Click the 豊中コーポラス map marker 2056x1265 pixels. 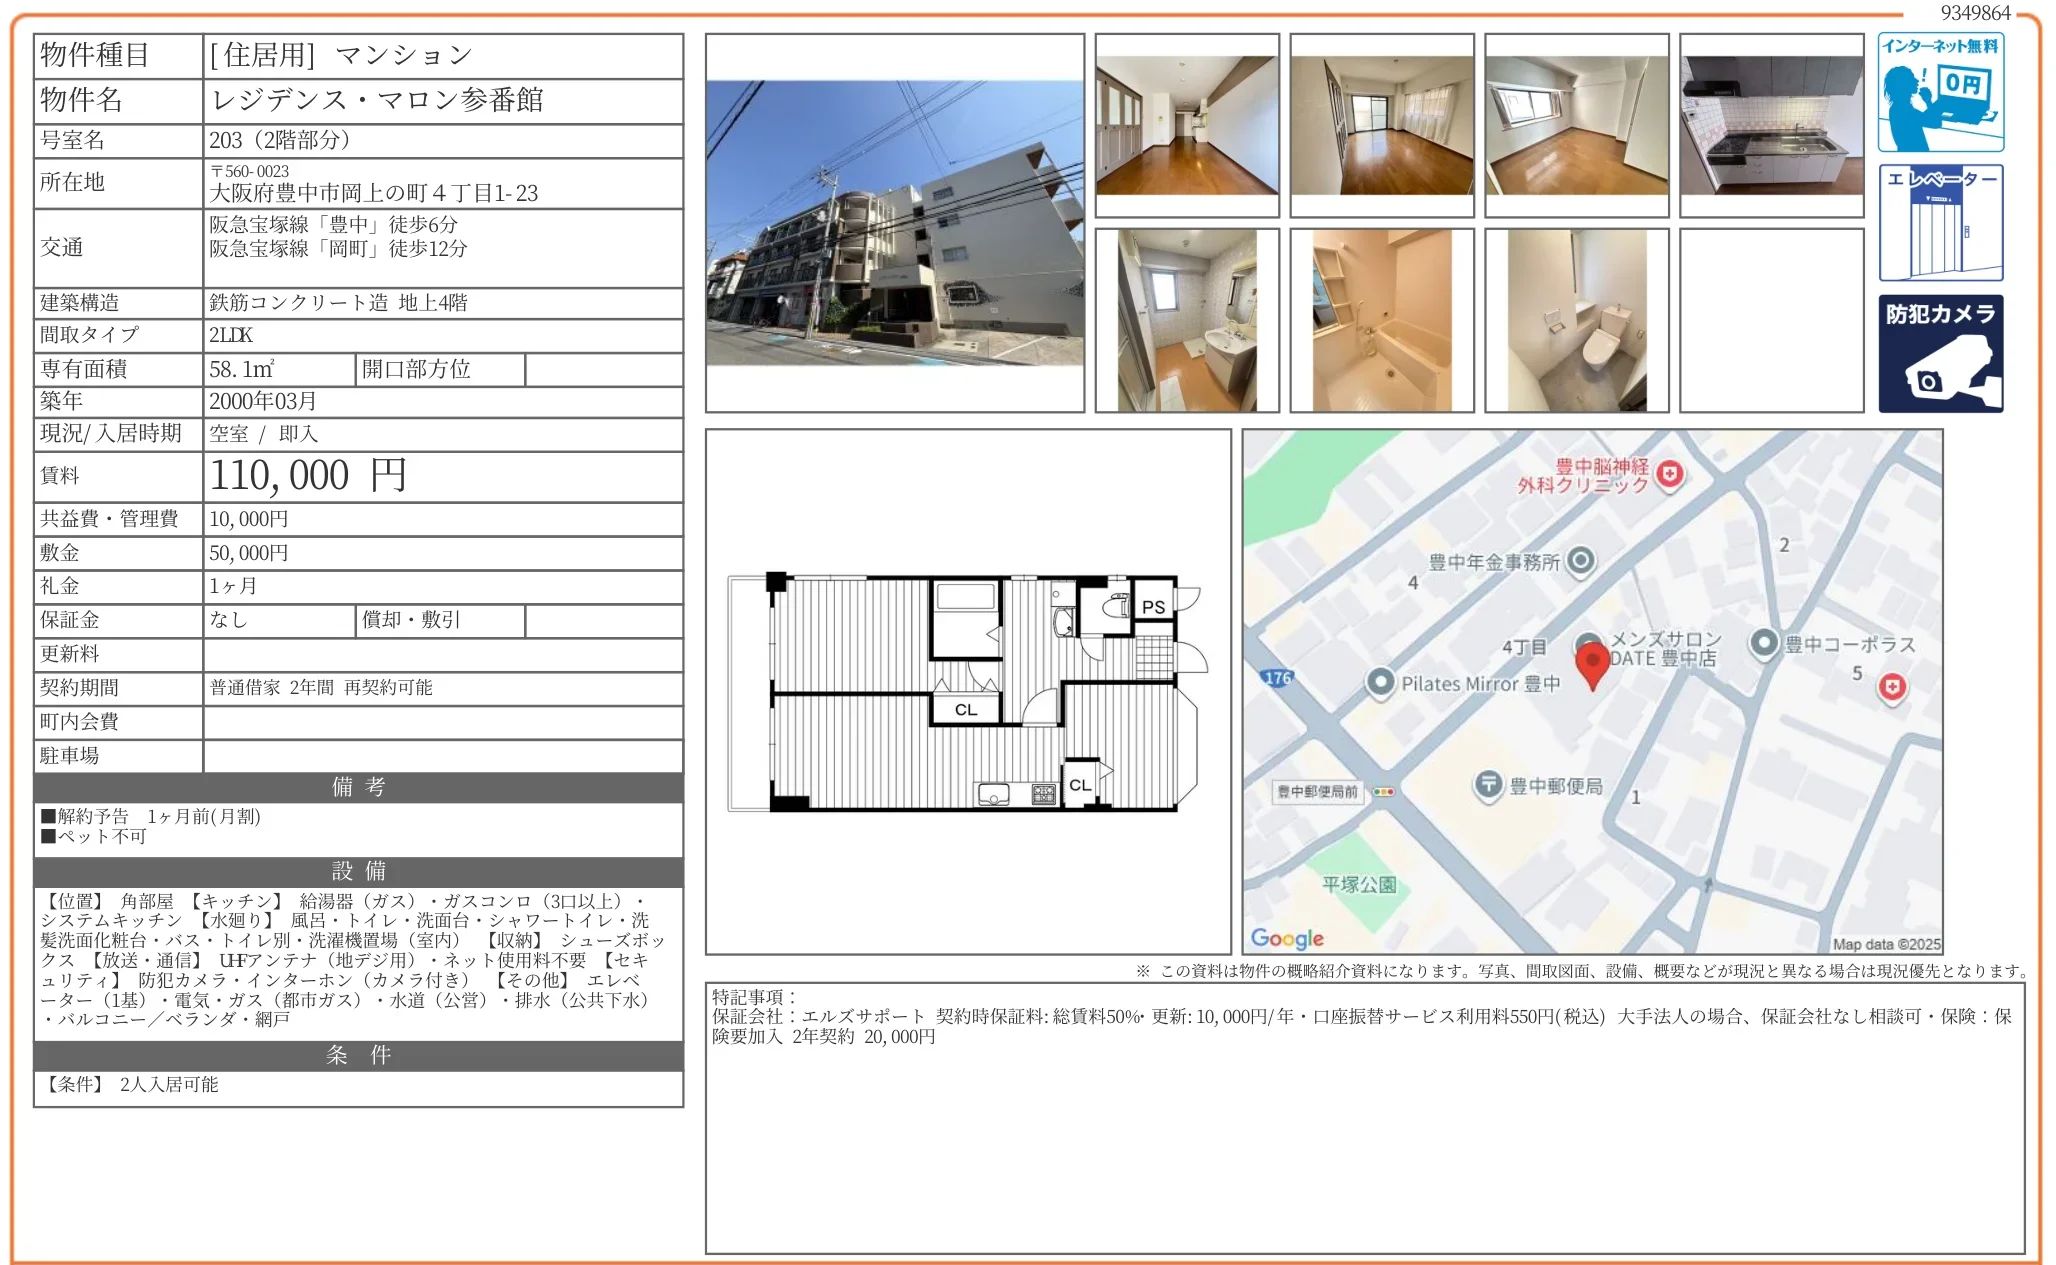pos(1764,643)
